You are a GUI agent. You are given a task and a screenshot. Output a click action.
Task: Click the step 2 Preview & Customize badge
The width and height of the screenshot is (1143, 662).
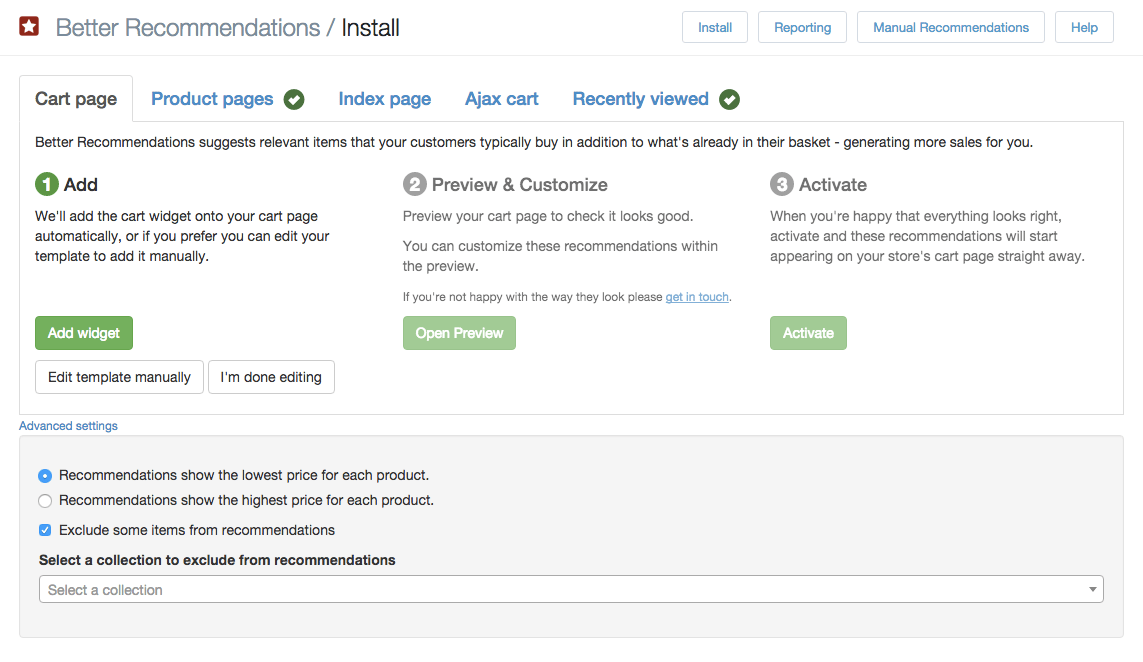(415, 184)
